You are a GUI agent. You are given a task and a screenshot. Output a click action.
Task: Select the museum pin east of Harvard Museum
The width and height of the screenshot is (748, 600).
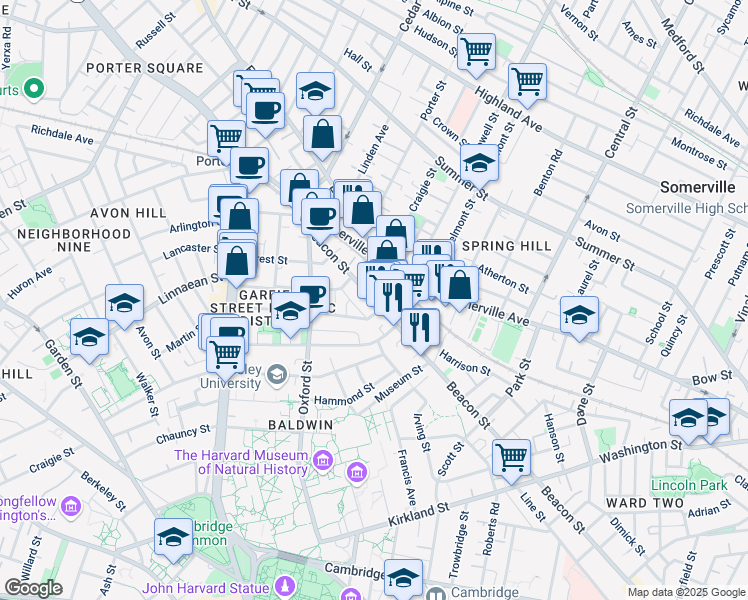click(357, 473)
